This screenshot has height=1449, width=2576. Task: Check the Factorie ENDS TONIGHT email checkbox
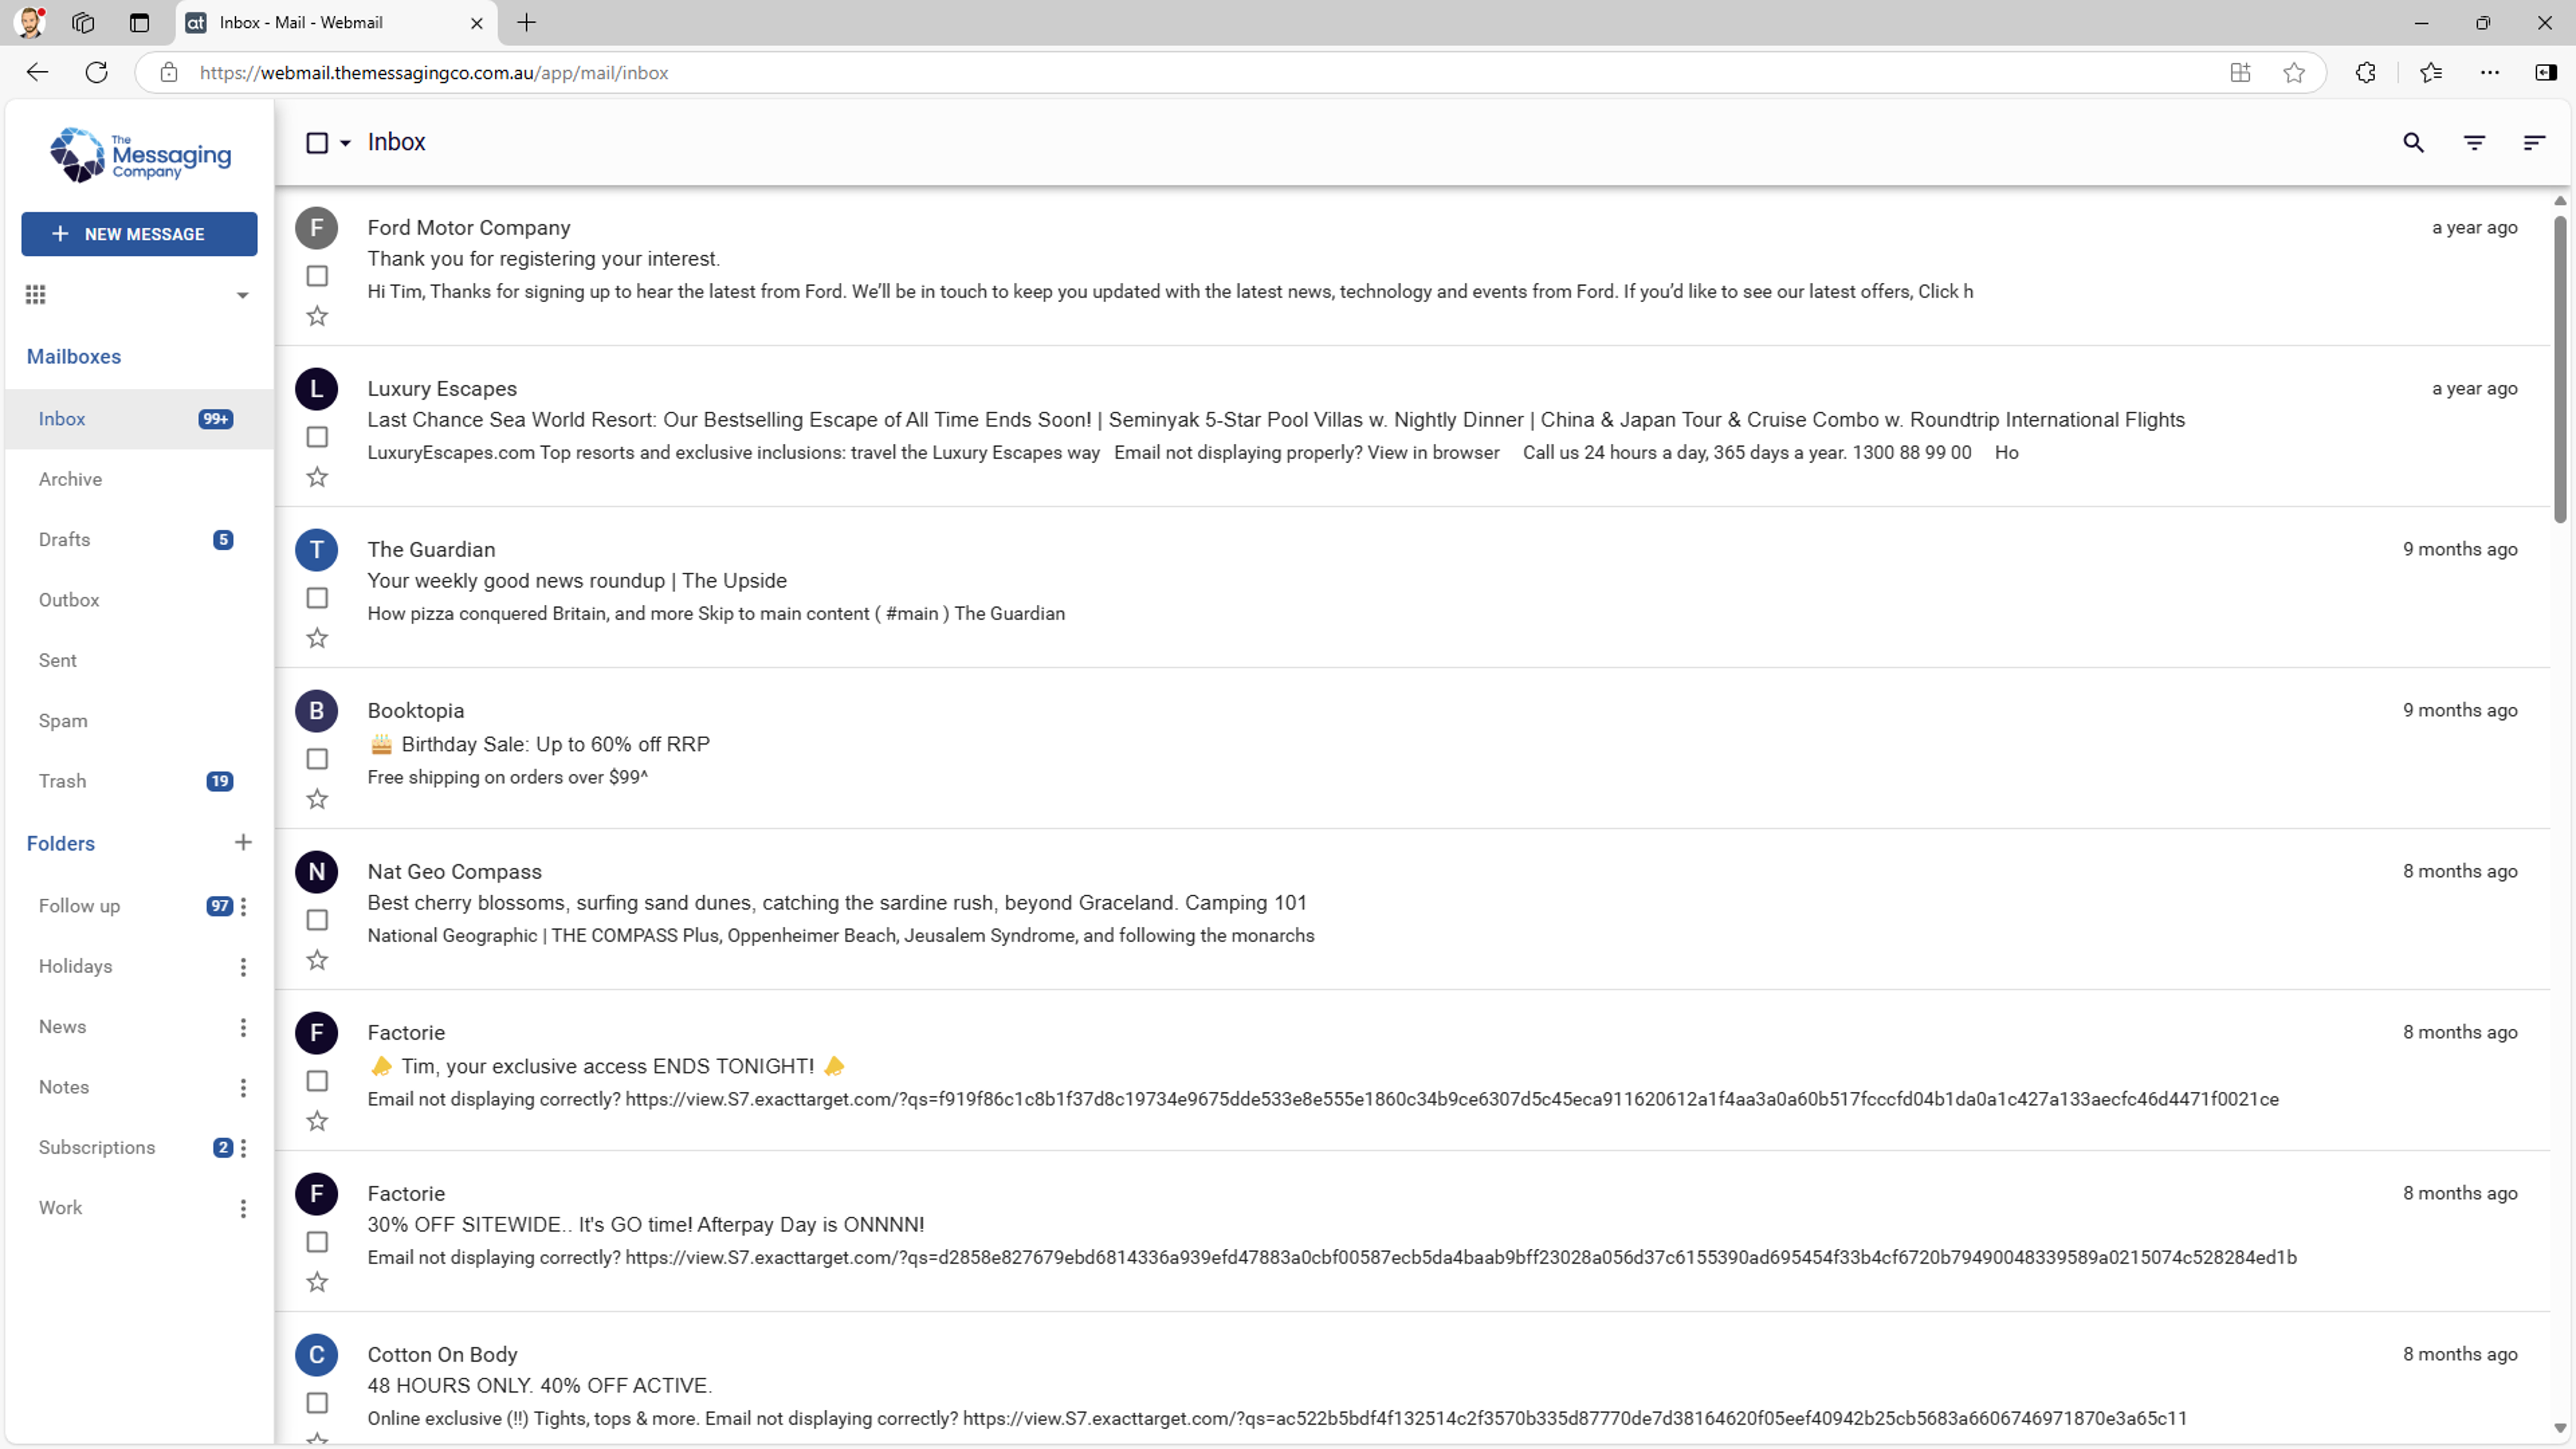tap(317, 1081)
